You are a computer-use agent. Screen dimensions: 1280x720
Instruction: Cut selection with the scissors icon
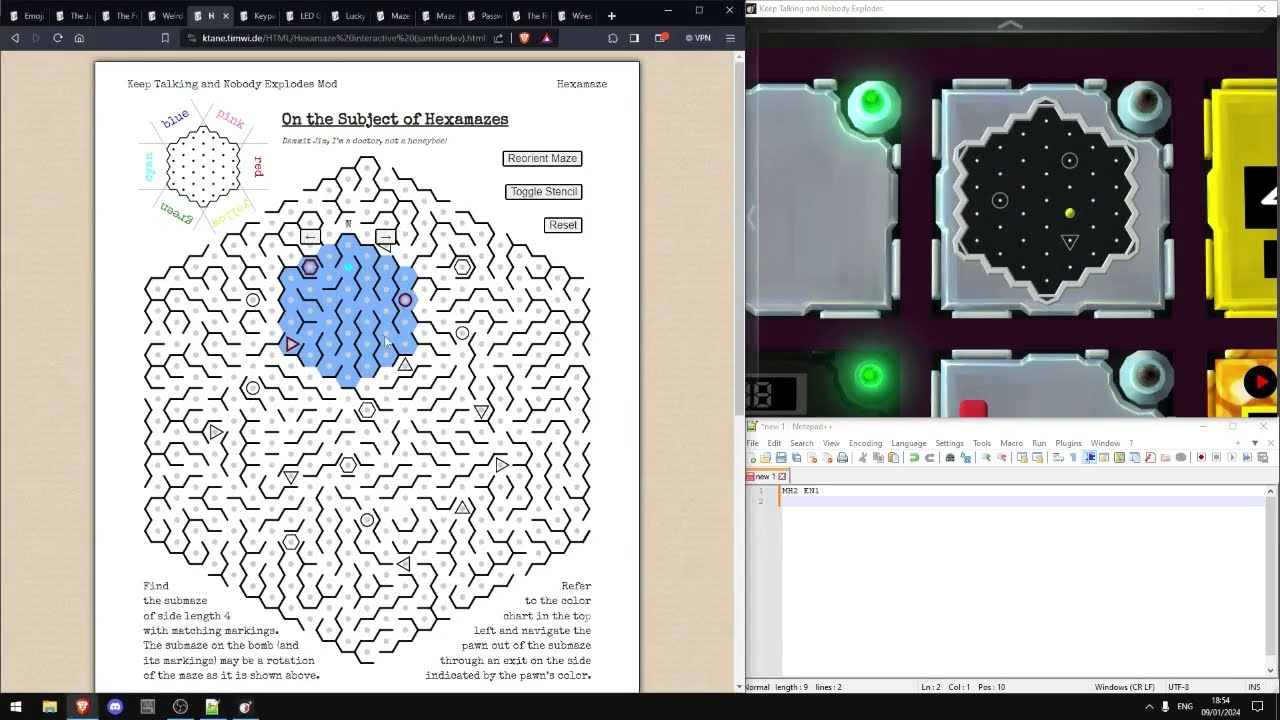coord(863,458)
